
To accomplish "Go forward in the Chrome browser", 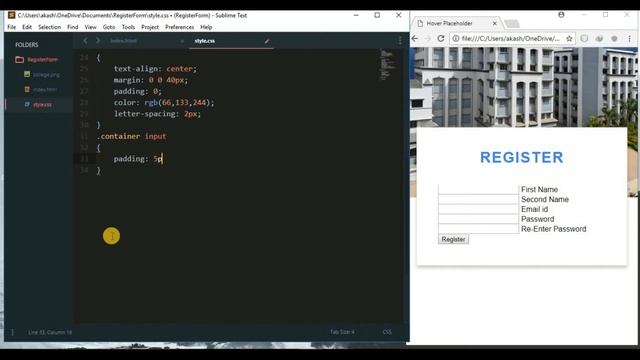I will [x=428, y=38].
